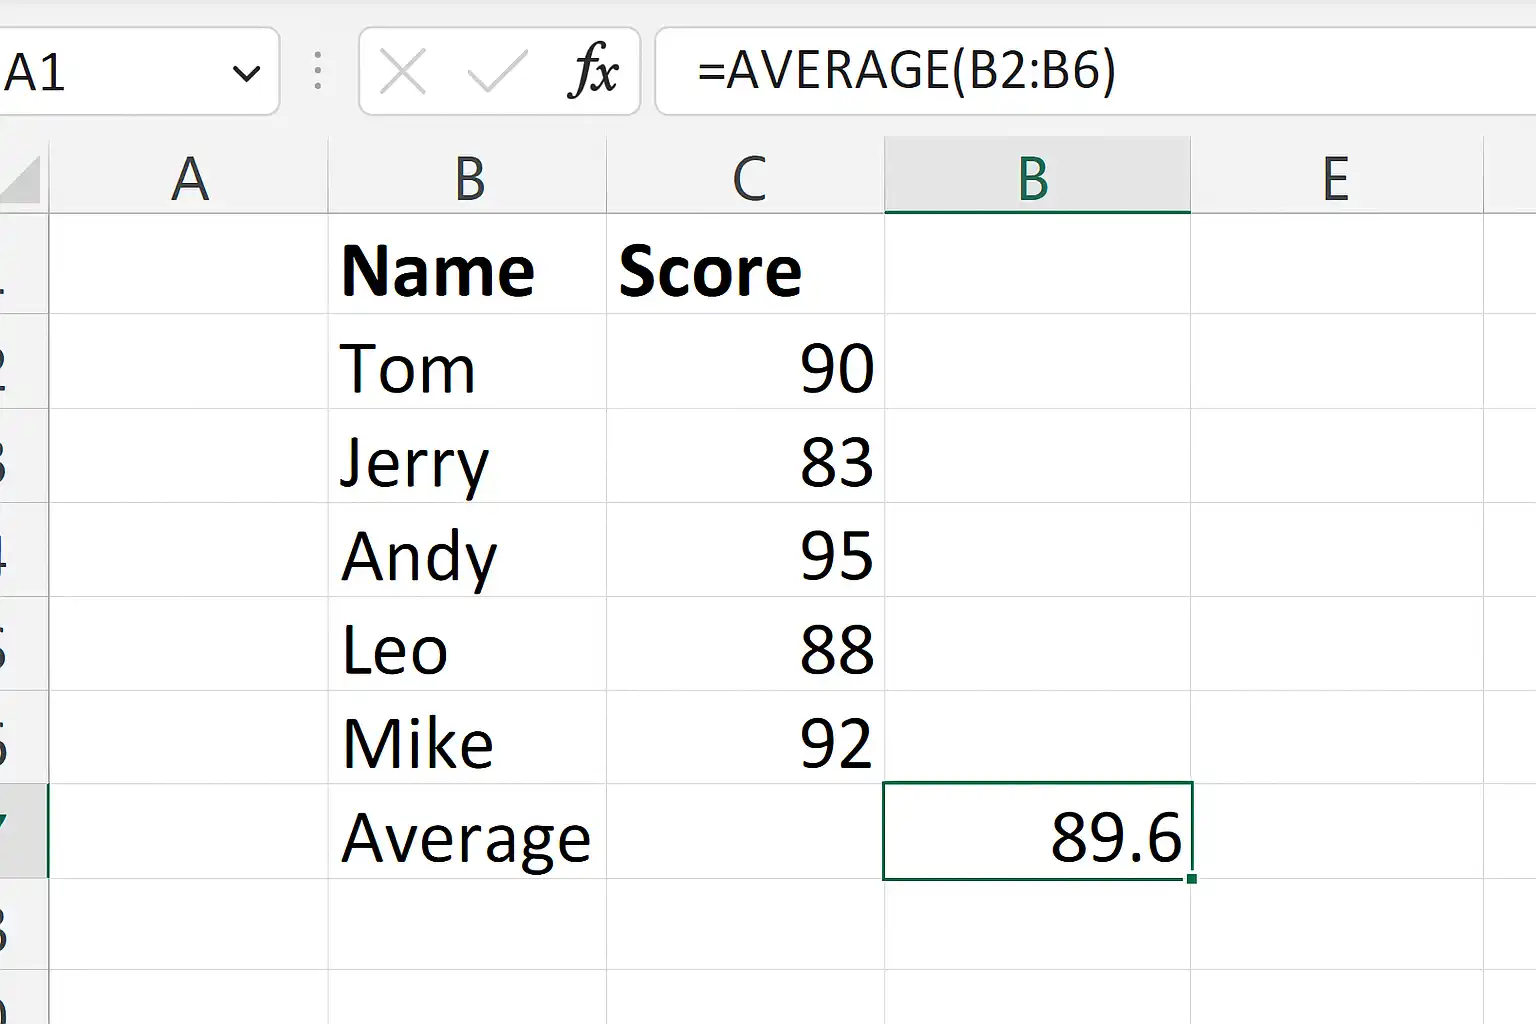Click the Select All corner triangle
The width and height of the screenshot is (1536, 1024).
(x=22, y=181)
